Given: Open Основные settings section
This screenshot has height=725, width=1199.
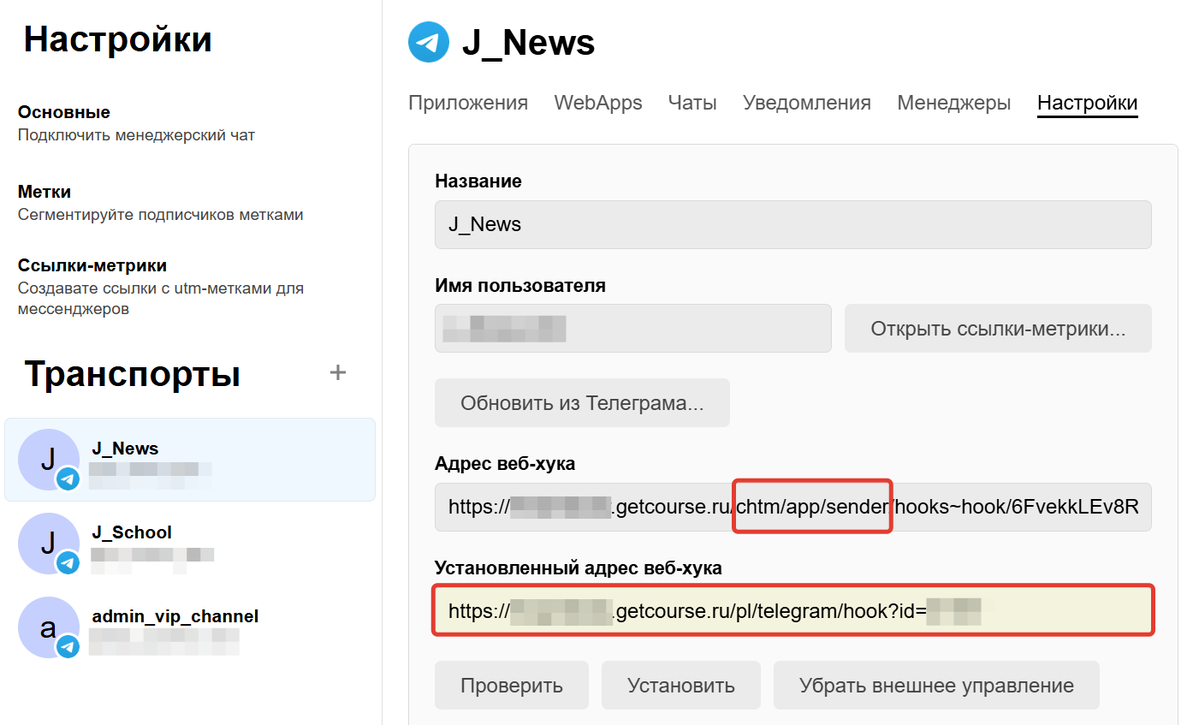Looking at the screenshot, I should click(x=136, y=123).
